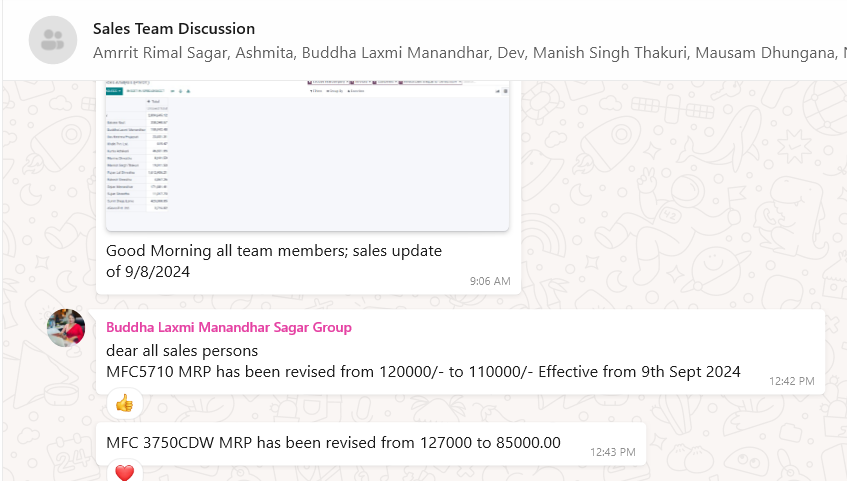Click the "of 9/8/2024" caption text
This screenshot has height=481, width=847.
click(x=147, y=271)
